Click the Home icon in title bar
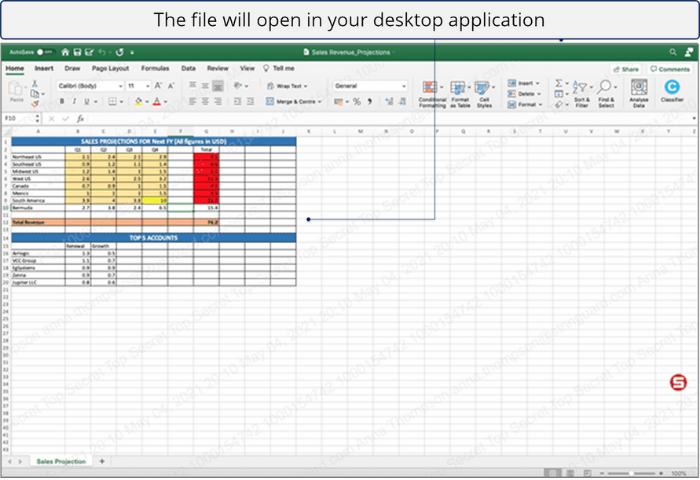 click(66, 52)
